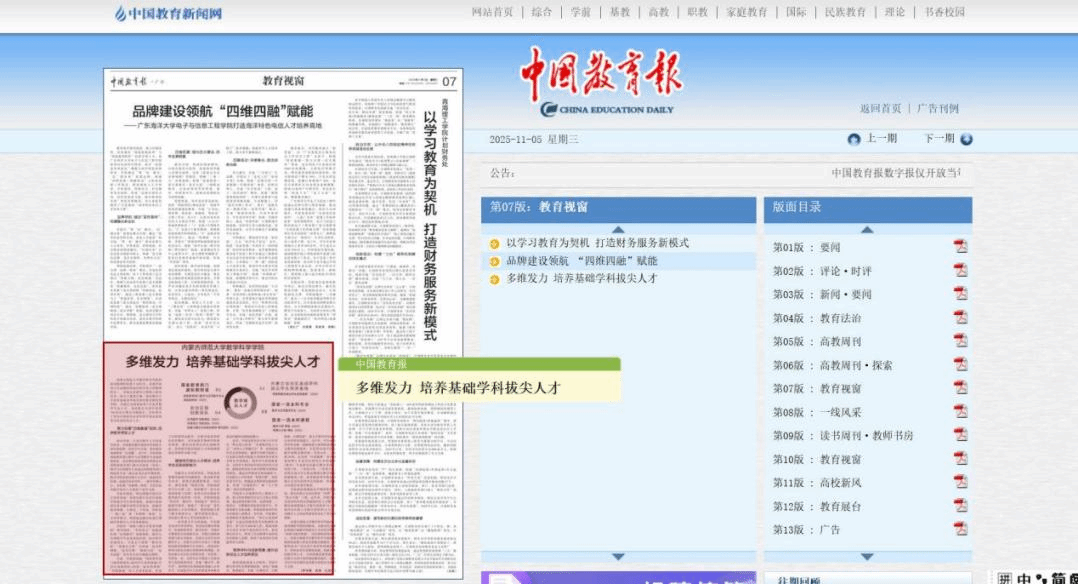This screenshot has height=584, width=1078.
Task: Click PDF icon beside 第06版 高教周刊·探索
Action: [x=960, y=365]
